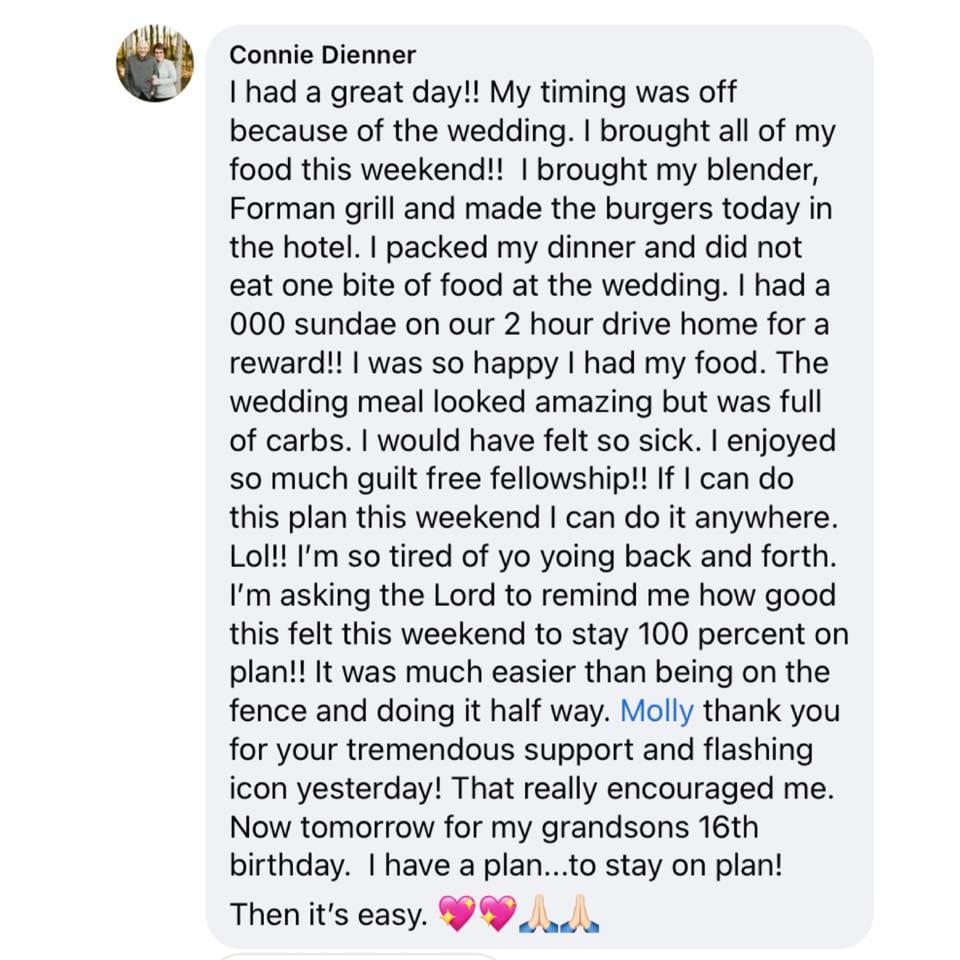Click the phrase "I had a great day!!"
960x960 pixels.
tap(354, 92)
